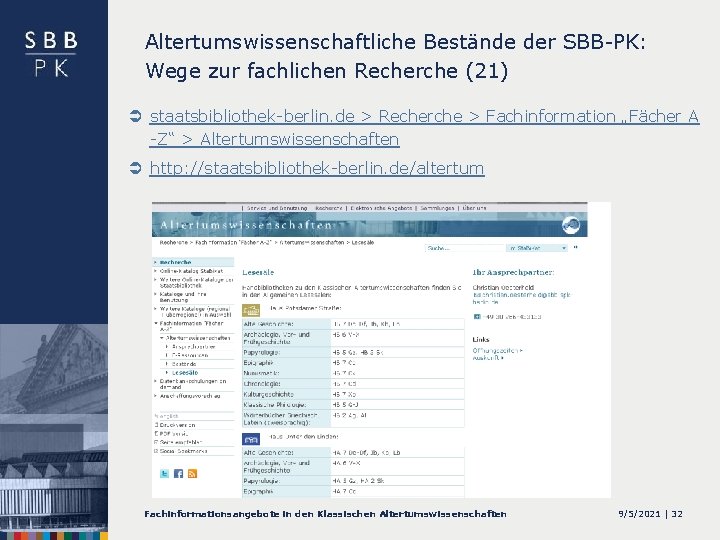Open Anschaffungsvorschlag sidebar entry
The image size is (720, 540).
[190, 395]
